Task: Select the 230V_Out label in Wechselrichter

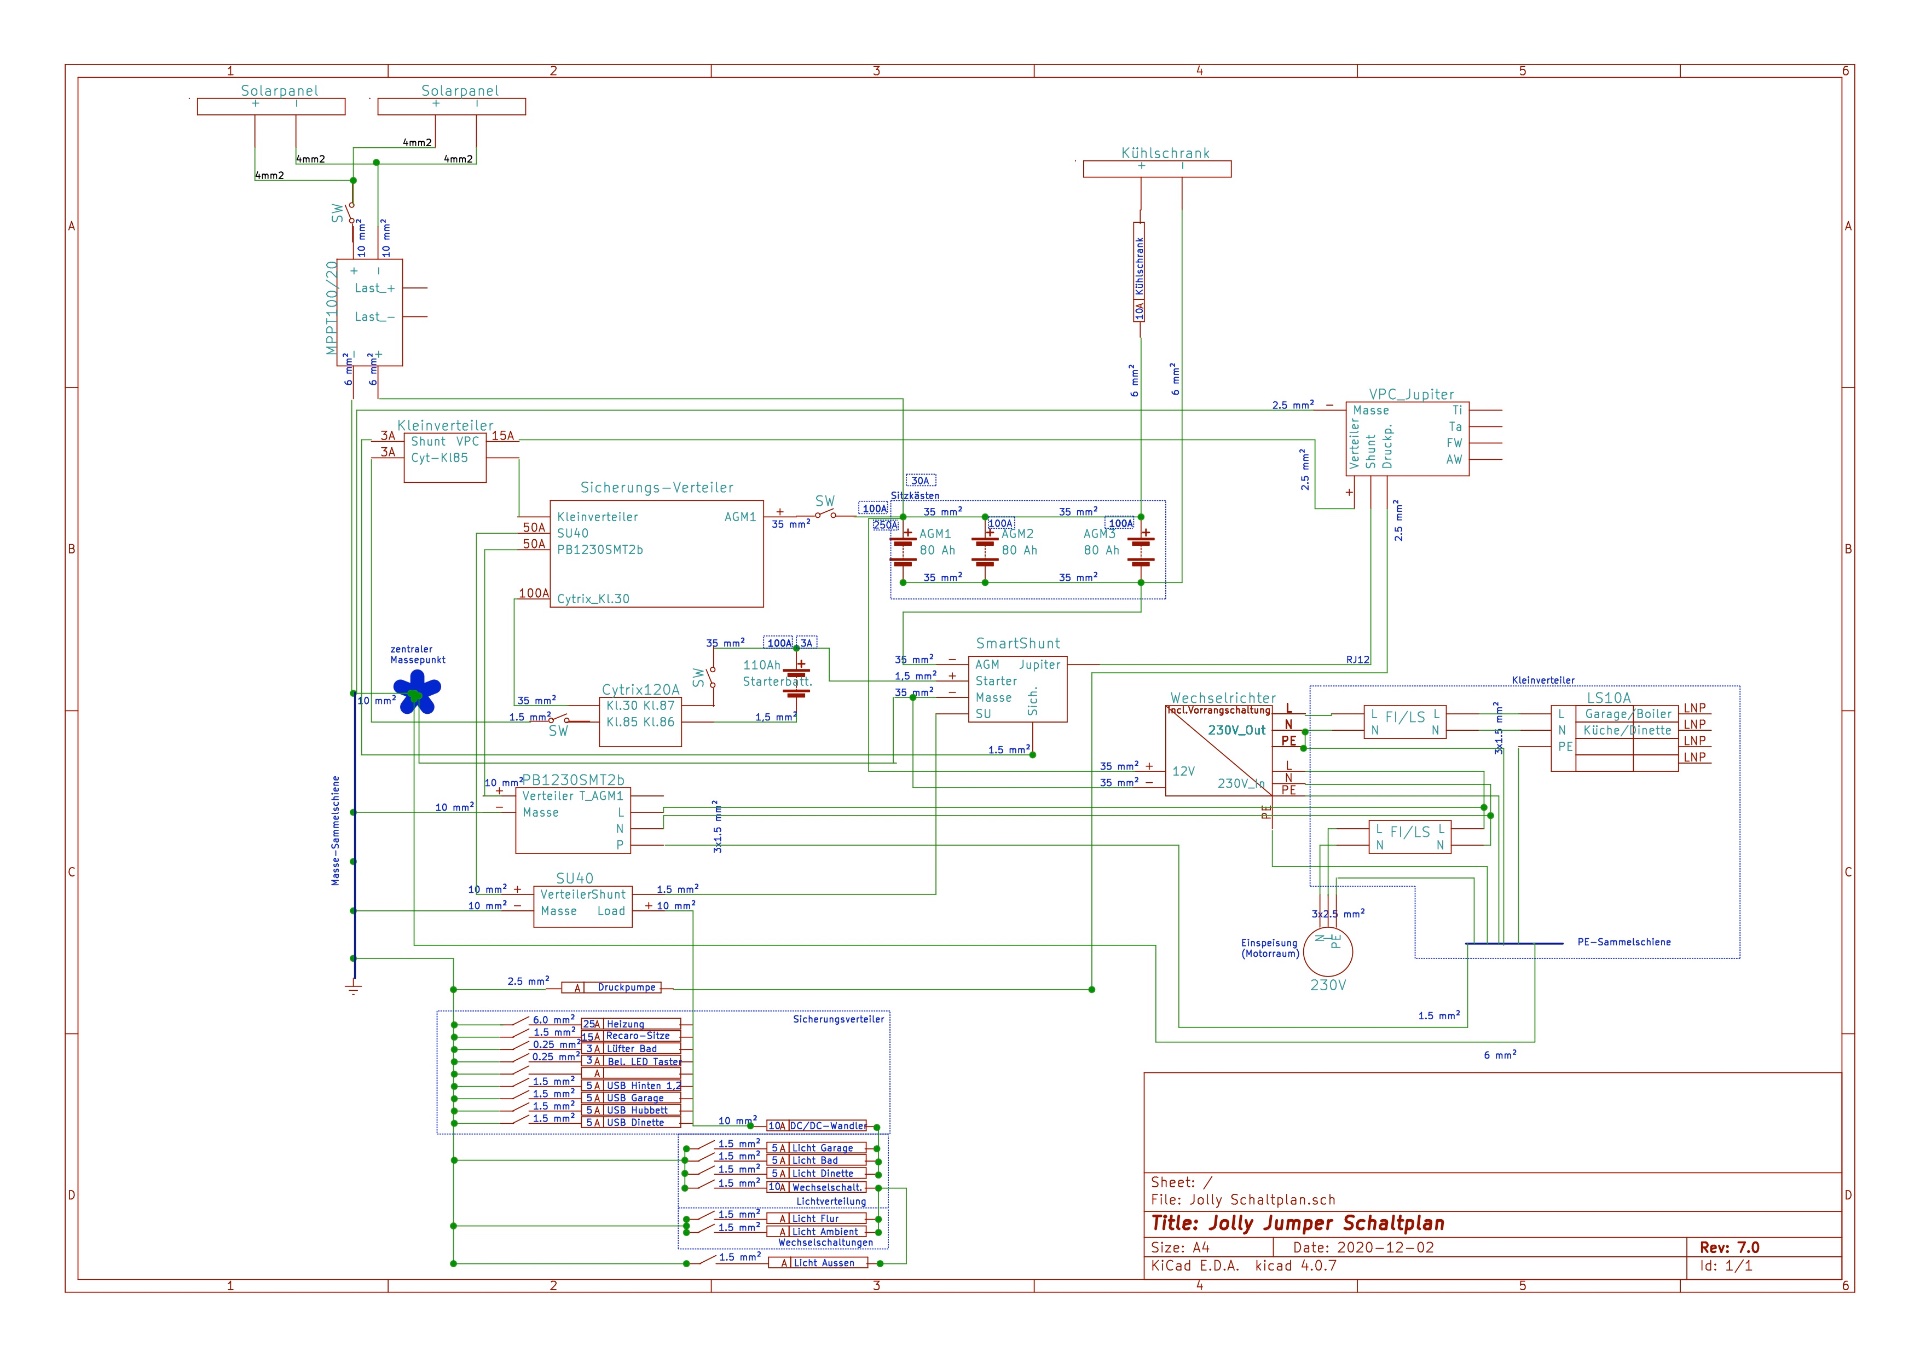Action: tap(1236, 731)
